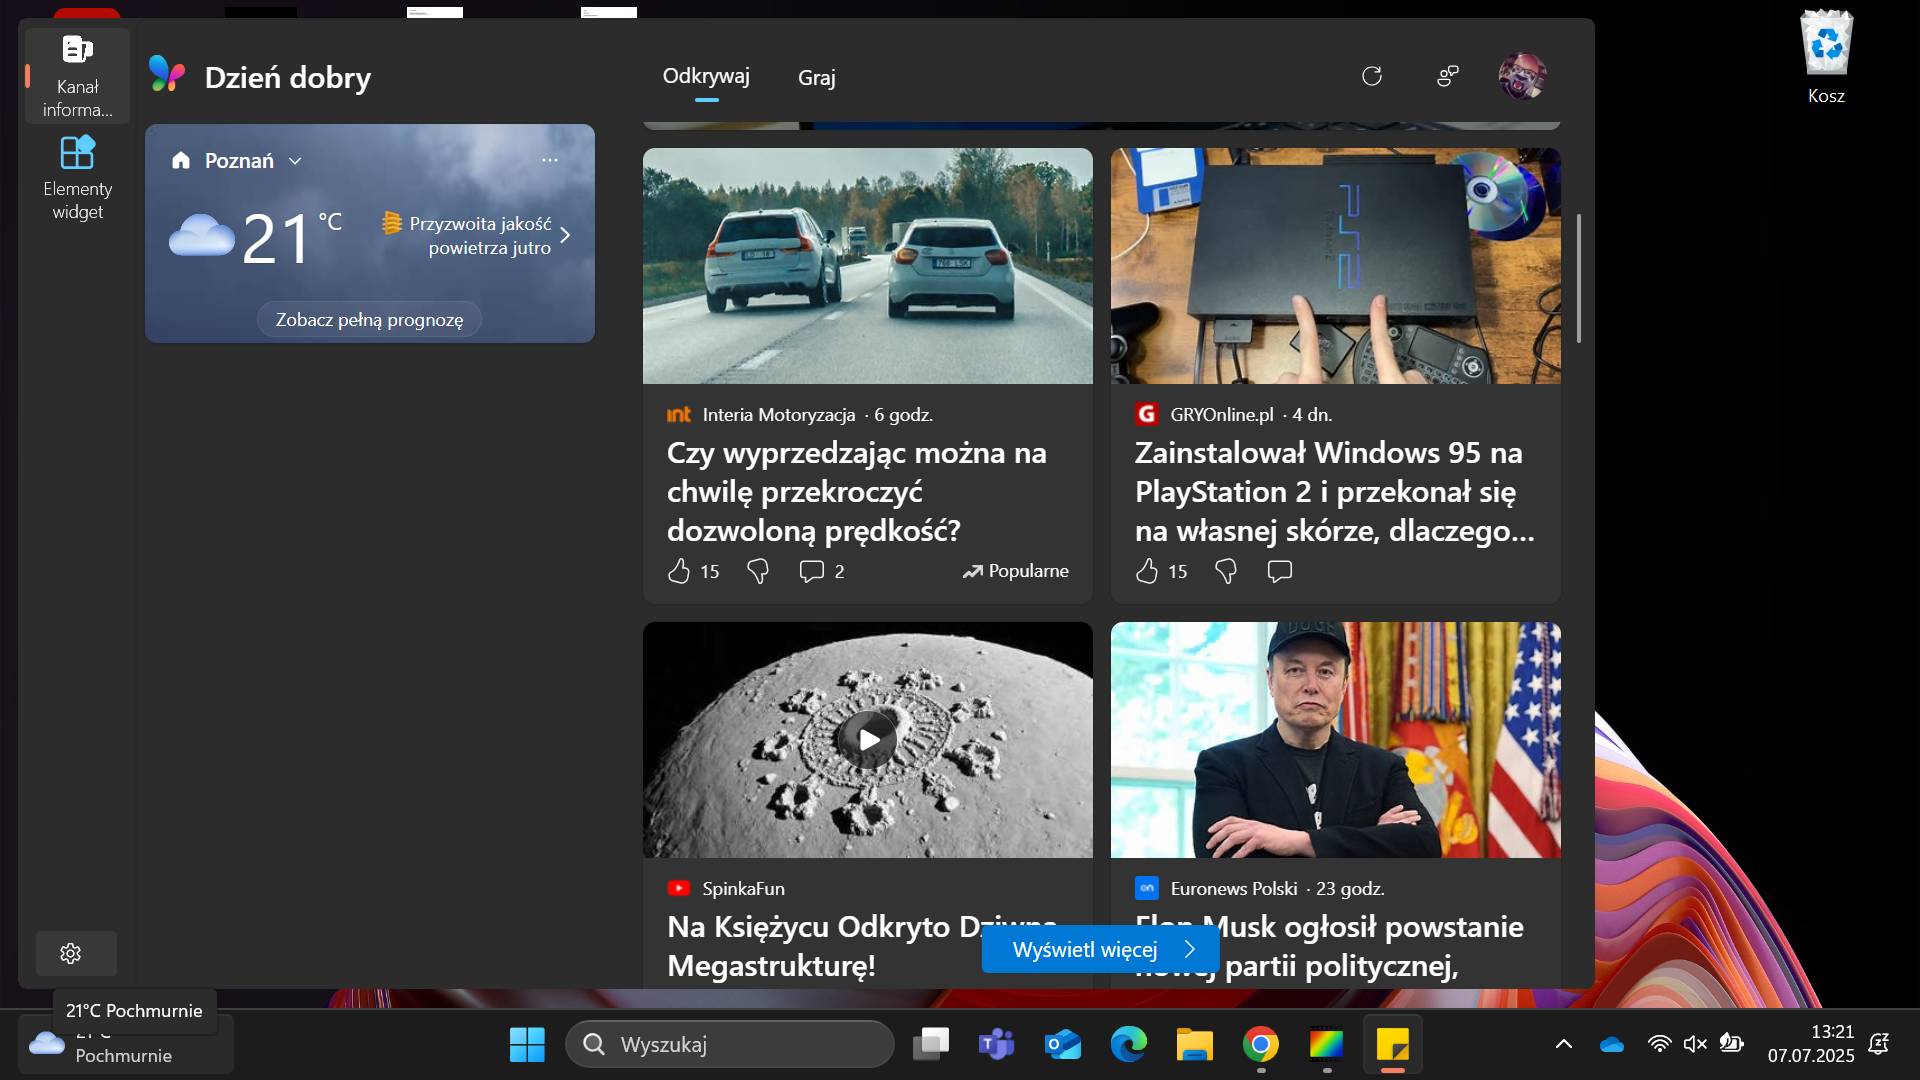Expand the Poznań location dropdown
This screenshot has height=1080, width=1920.
[x=295, y=160]
